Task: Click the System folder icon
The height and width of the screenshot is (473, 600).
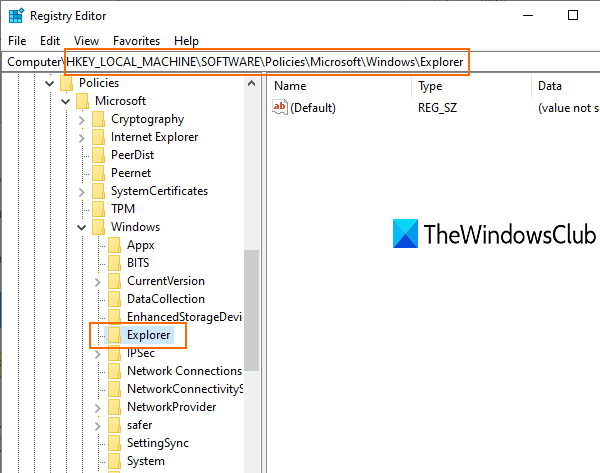Action: 115,461
